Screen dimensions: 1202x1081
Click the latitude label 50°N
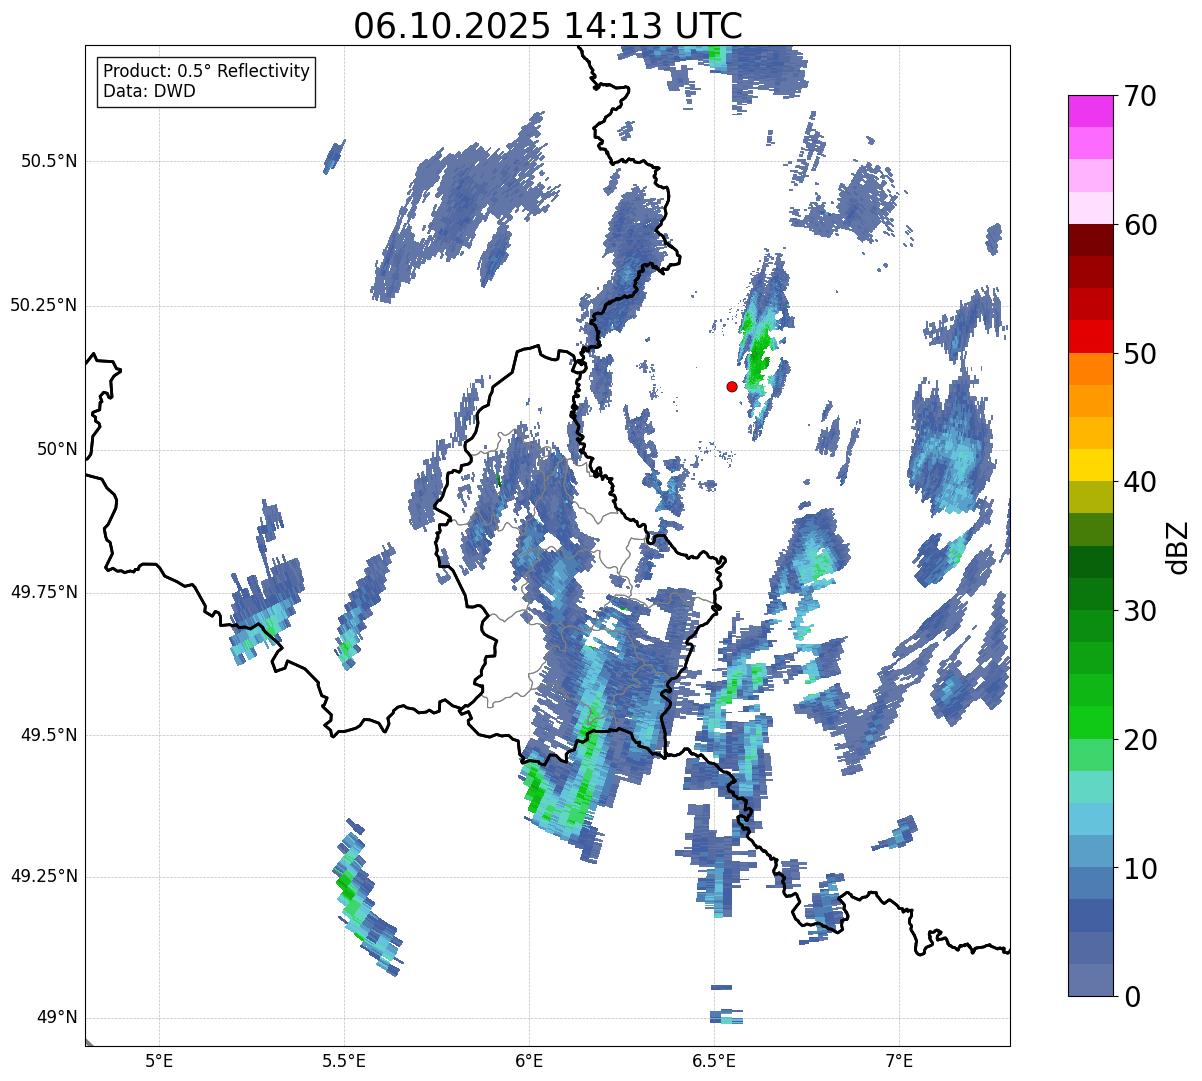[57, 450]
